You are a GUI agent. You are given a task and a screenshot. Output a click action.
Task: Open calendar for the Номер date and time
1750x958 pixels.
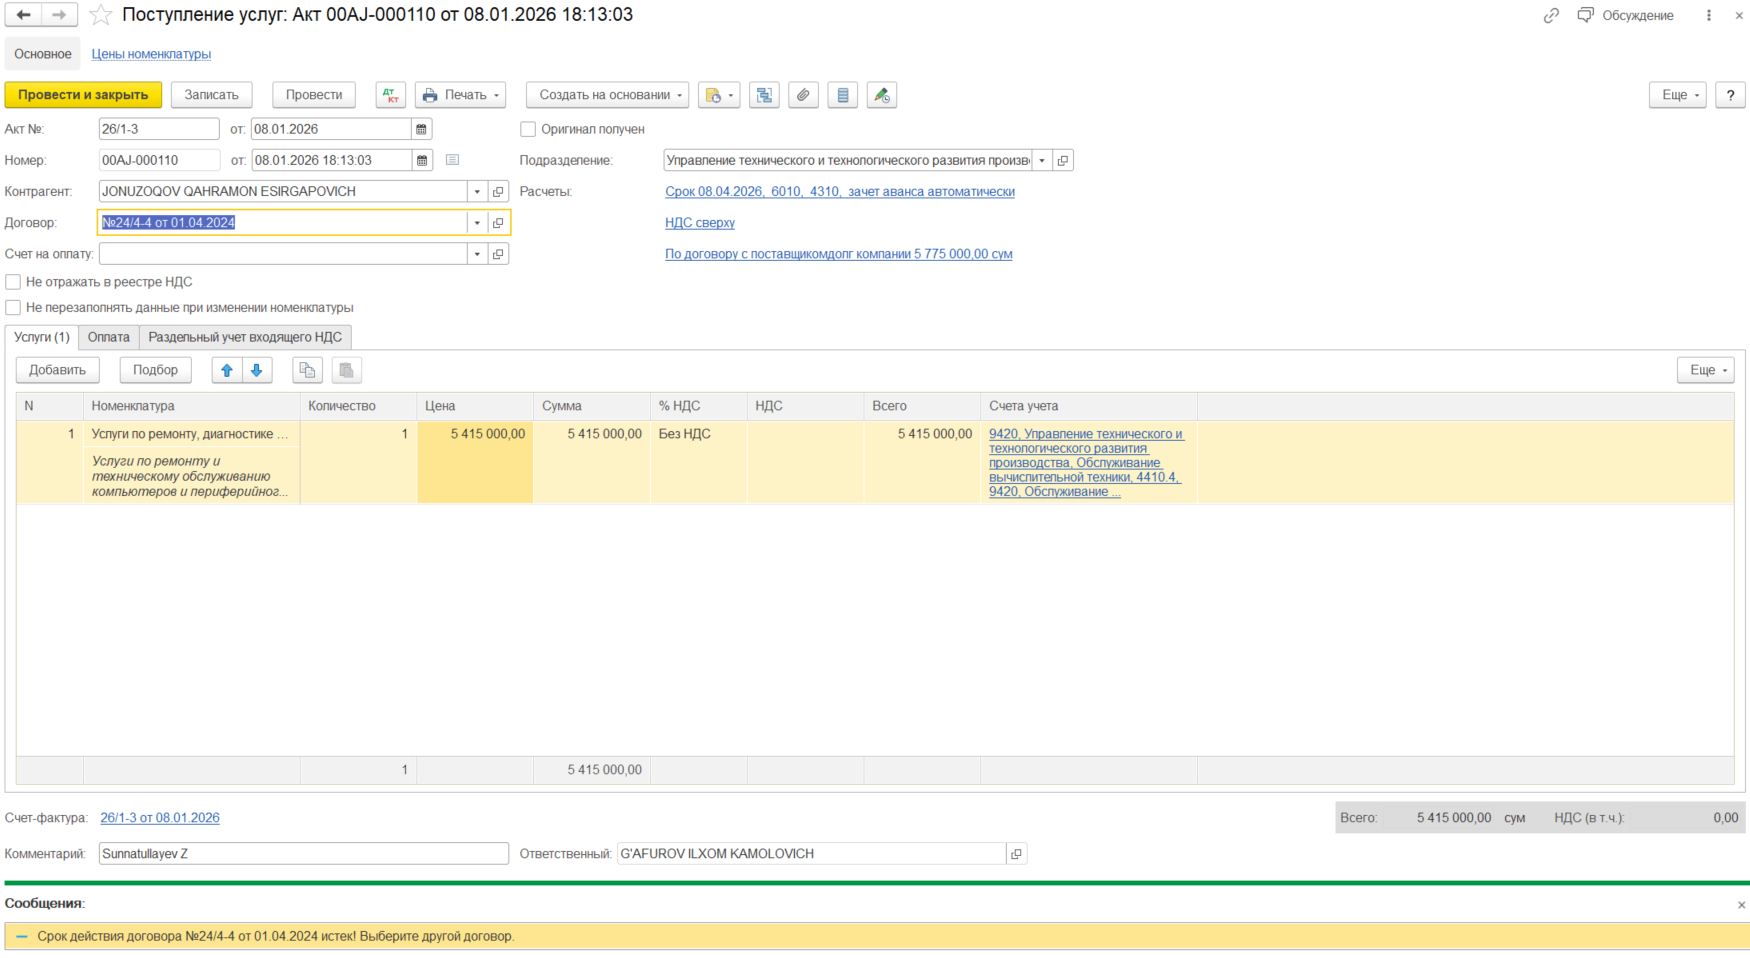[422, 160]
